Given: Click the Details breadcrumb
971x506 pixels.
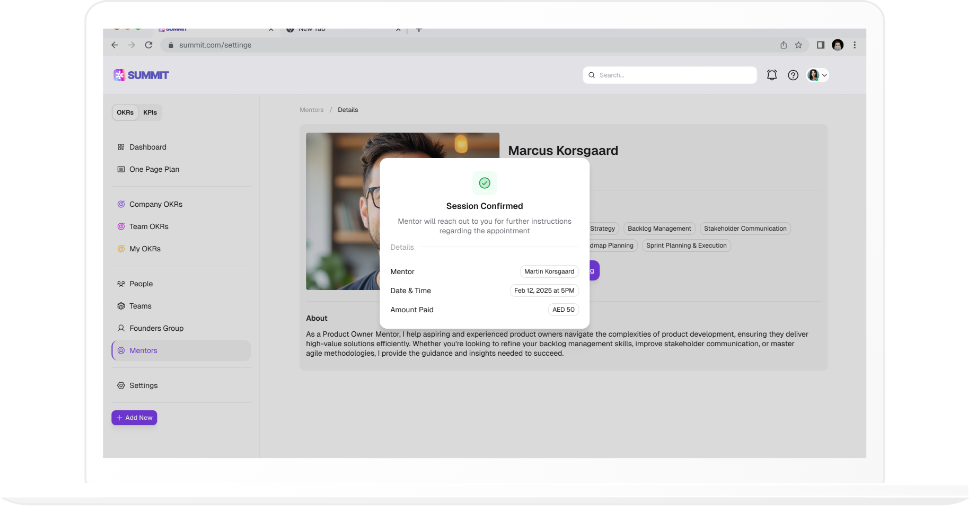Looking at the screenshot, I should [347, 110].
